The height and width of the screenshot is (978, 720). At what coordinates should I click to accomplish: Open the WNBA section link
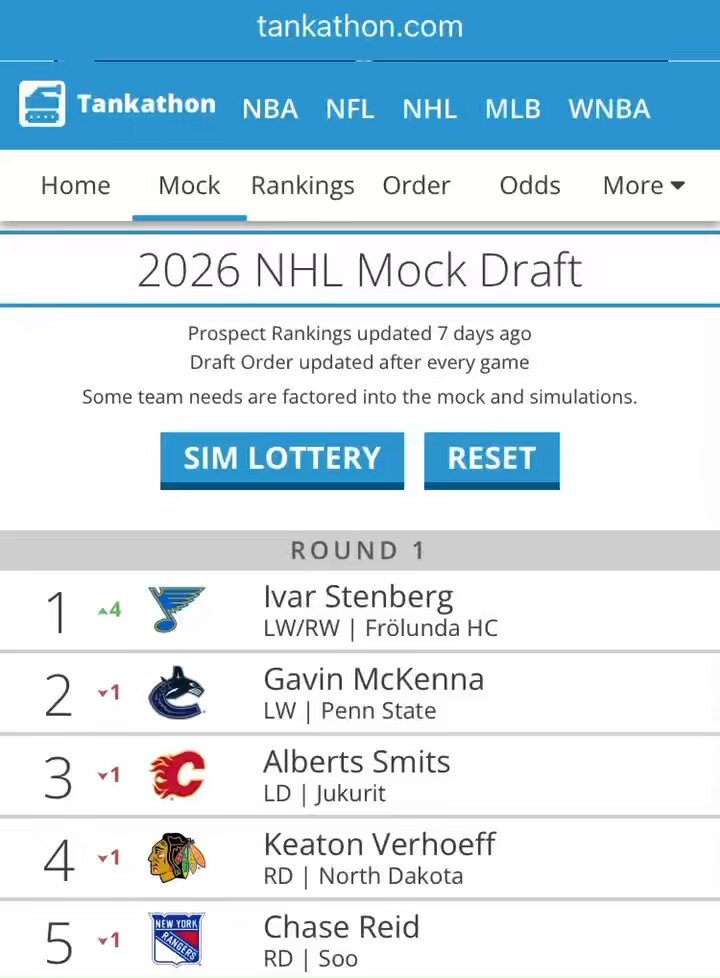coord(609,109)
